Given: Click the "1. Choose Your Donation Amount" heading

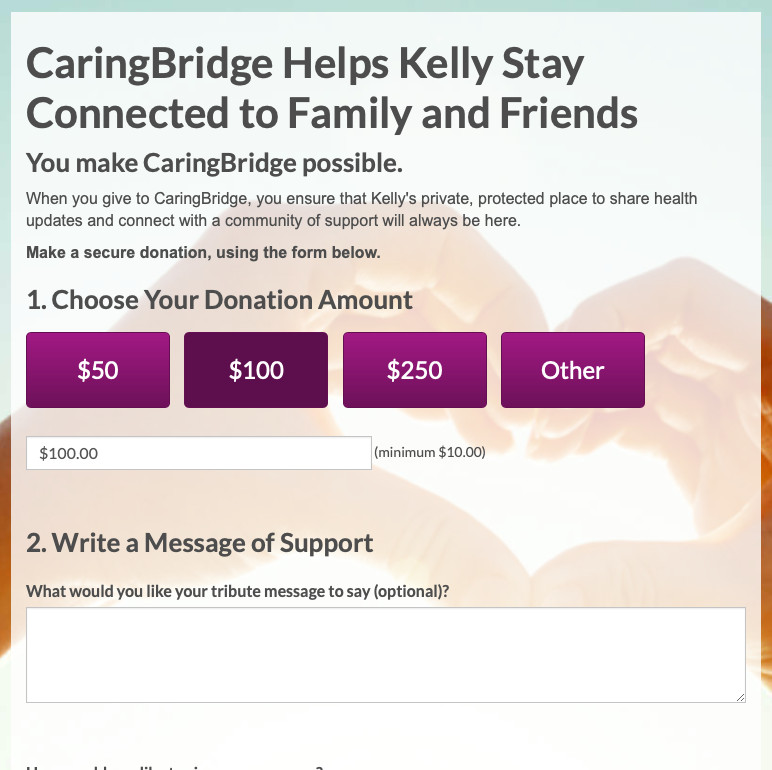Looking at the screenshot, I should (219, 300).
